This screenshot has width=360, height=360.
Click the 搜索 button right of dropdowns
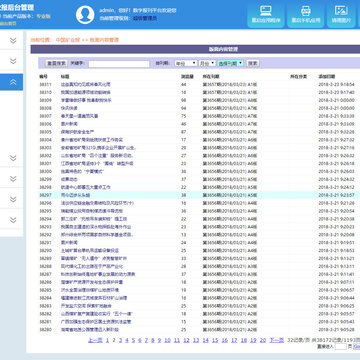pyautogui.click(x=253, y=63)
